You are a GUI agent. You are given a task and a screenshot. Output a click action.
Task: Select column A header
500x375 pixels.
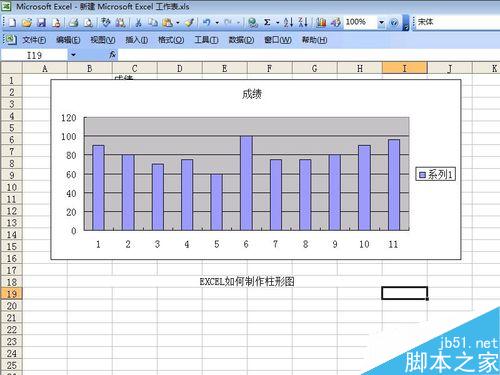(45, 68)
